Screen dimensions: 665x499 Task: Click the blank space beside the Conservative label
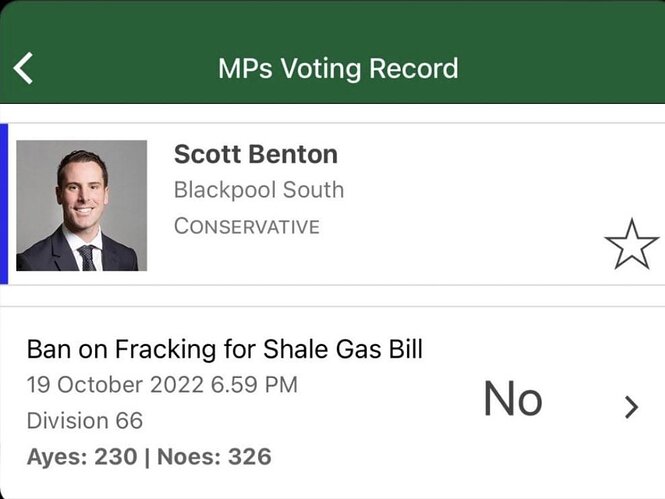pos(458,226)
